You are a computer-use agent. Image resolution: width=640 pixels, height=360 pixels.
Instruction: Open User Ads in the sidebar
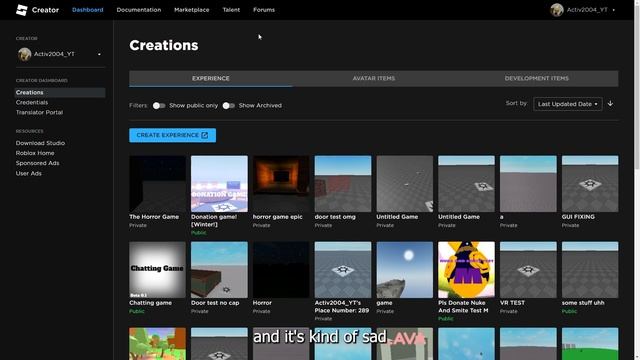click(29, 173)
